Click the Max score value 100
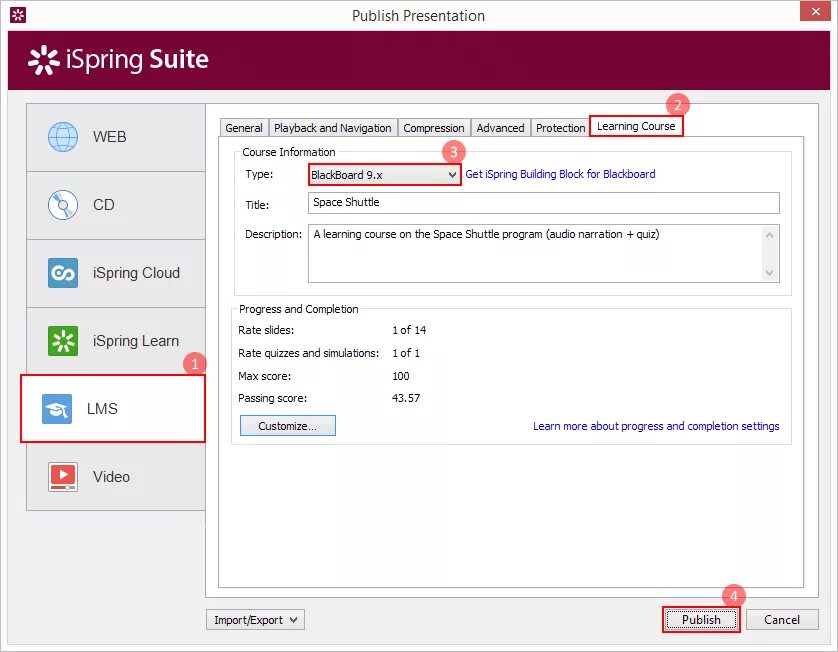 401,376
